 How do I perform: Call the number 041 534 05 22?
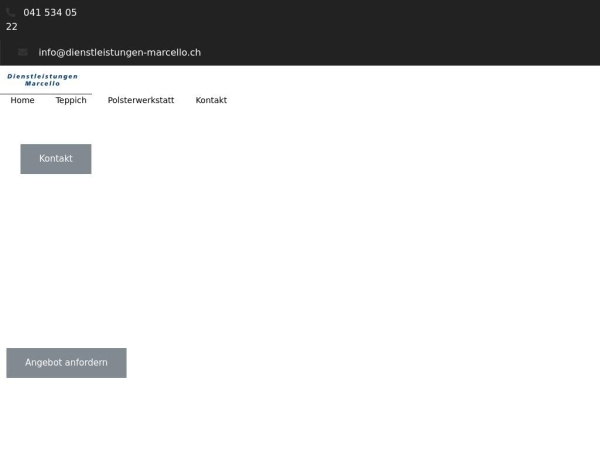[49, 13]
